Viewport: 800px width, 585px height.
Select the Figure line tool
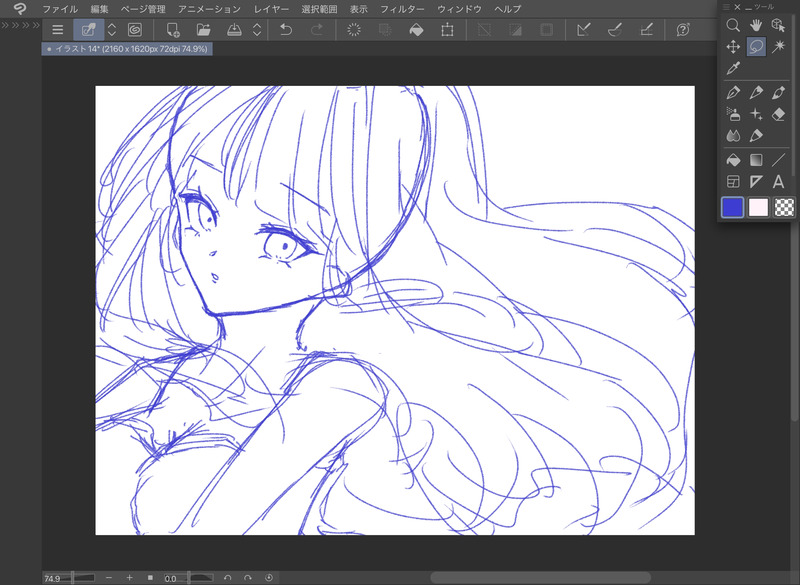coord(778,160)
